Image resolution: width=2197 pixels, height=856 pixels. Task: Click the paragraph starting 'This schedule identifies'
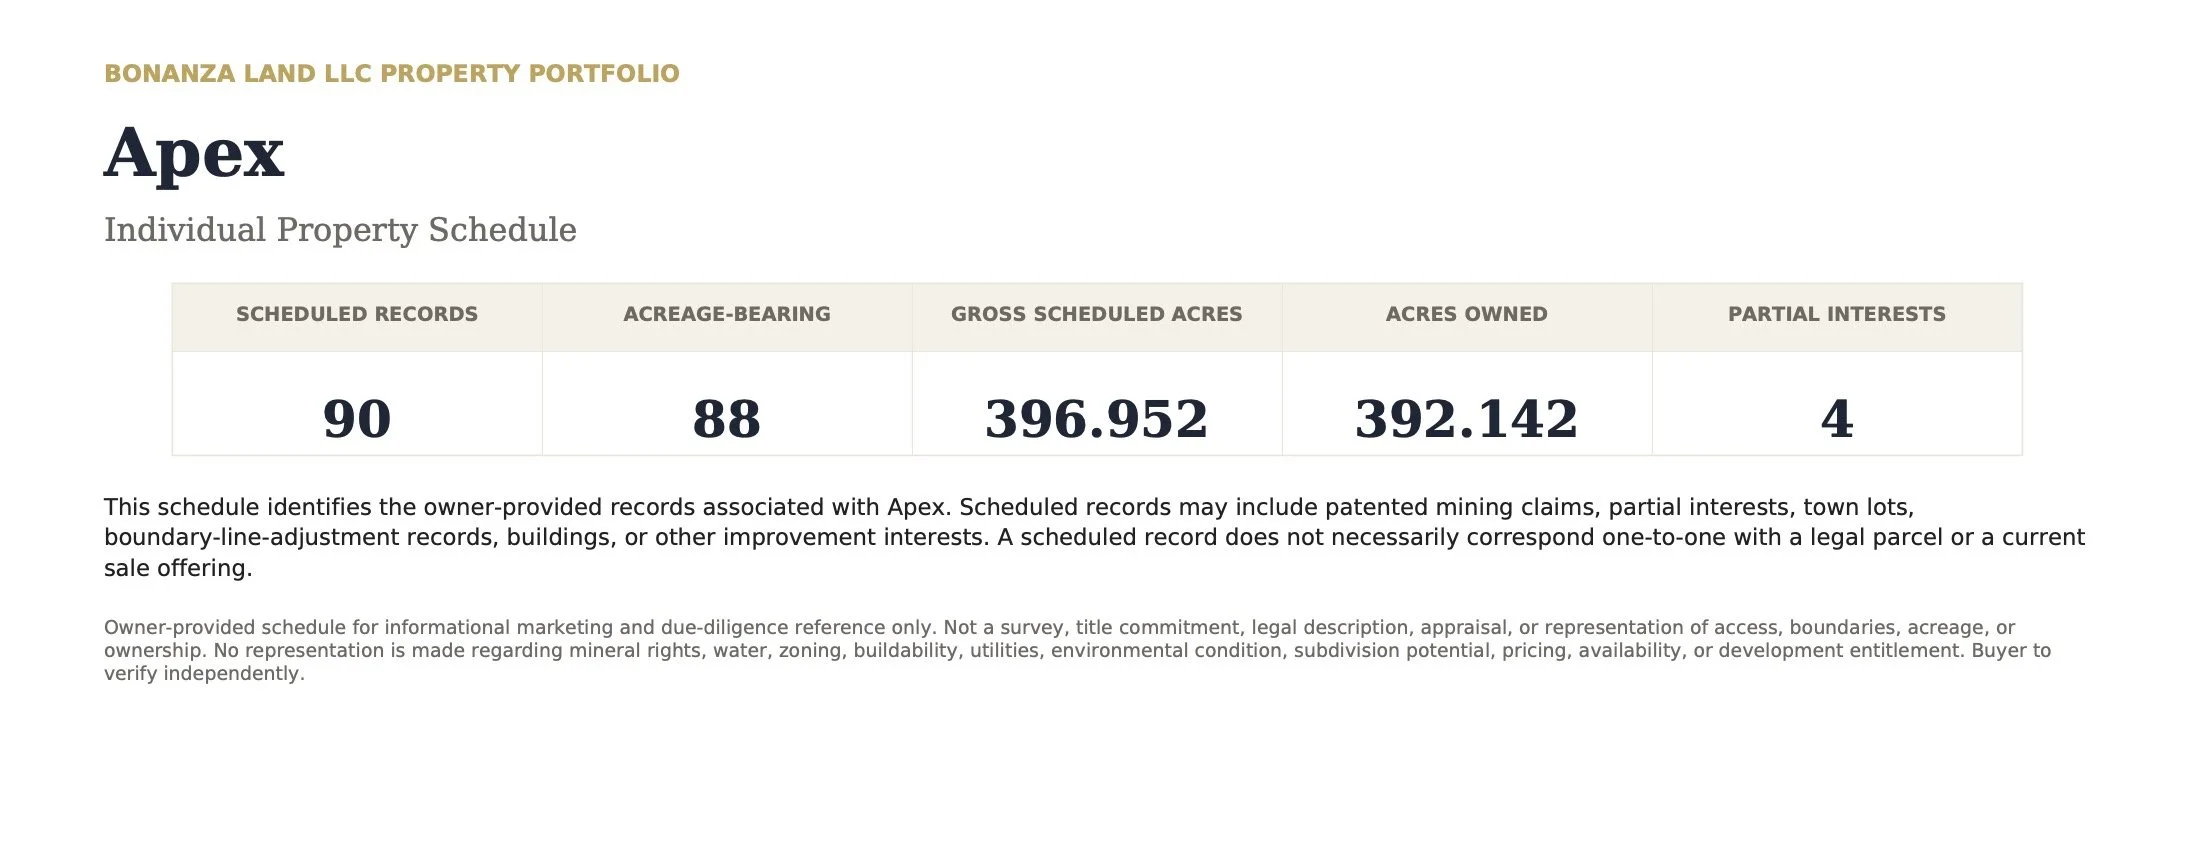pyautogui.click(x=1095, y=538)
